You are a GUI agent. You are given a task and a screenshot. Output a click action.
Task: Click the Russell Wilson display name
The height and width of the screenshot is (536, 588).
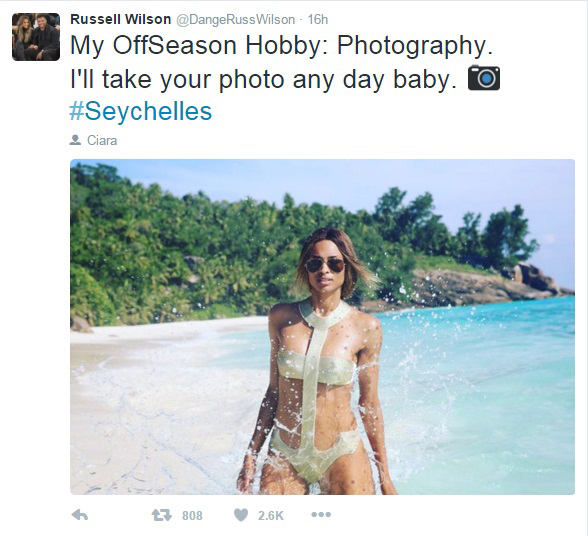click(120, 19)
